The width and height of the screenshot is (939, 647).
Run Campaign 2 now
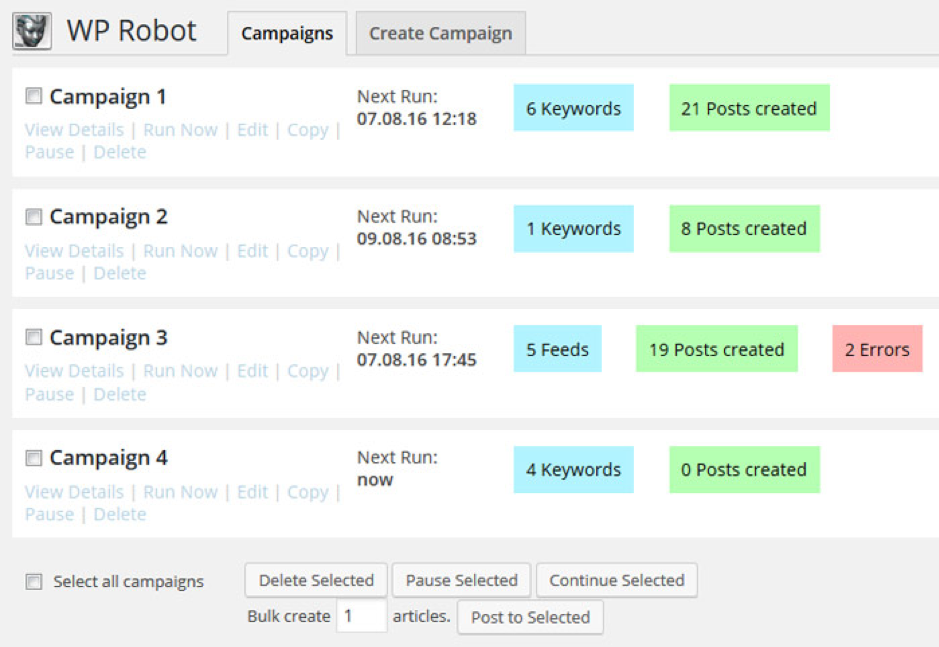click(x=181, y=250)
